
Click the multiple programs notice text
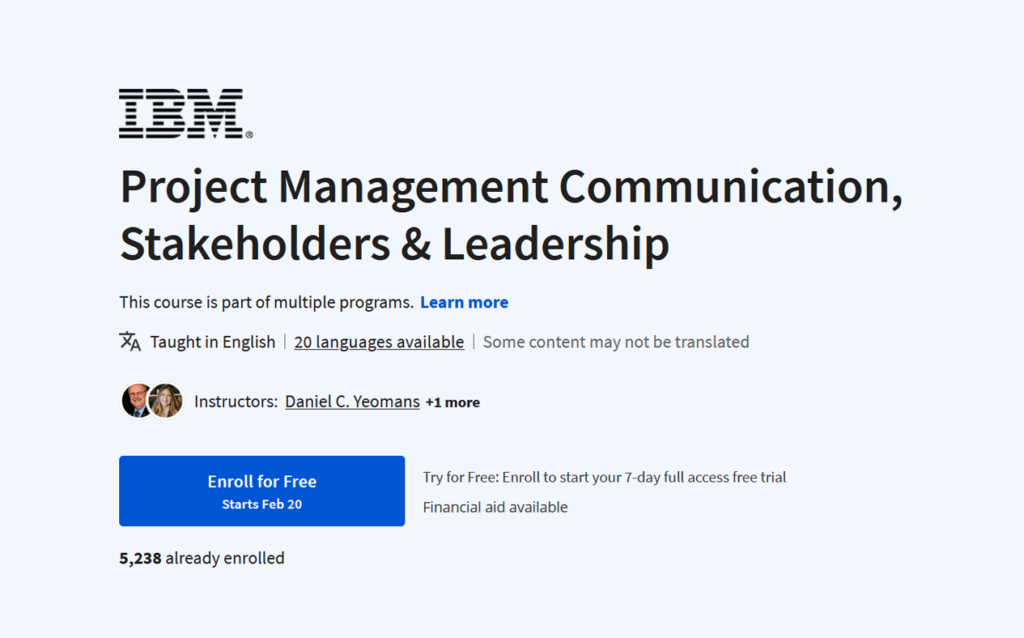tap(265, 302)
